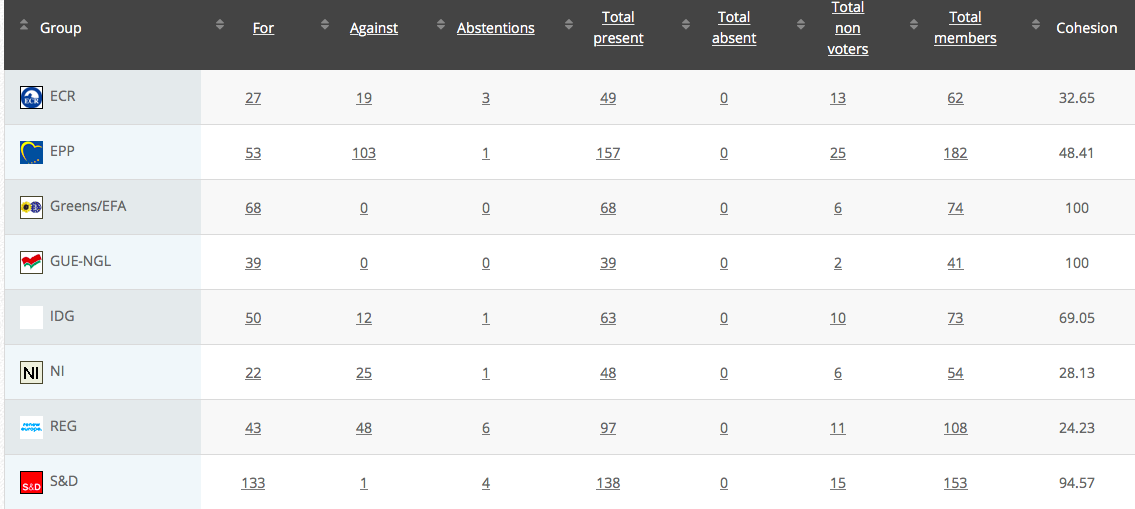Click the EPP group logo icon

(31, 153)
